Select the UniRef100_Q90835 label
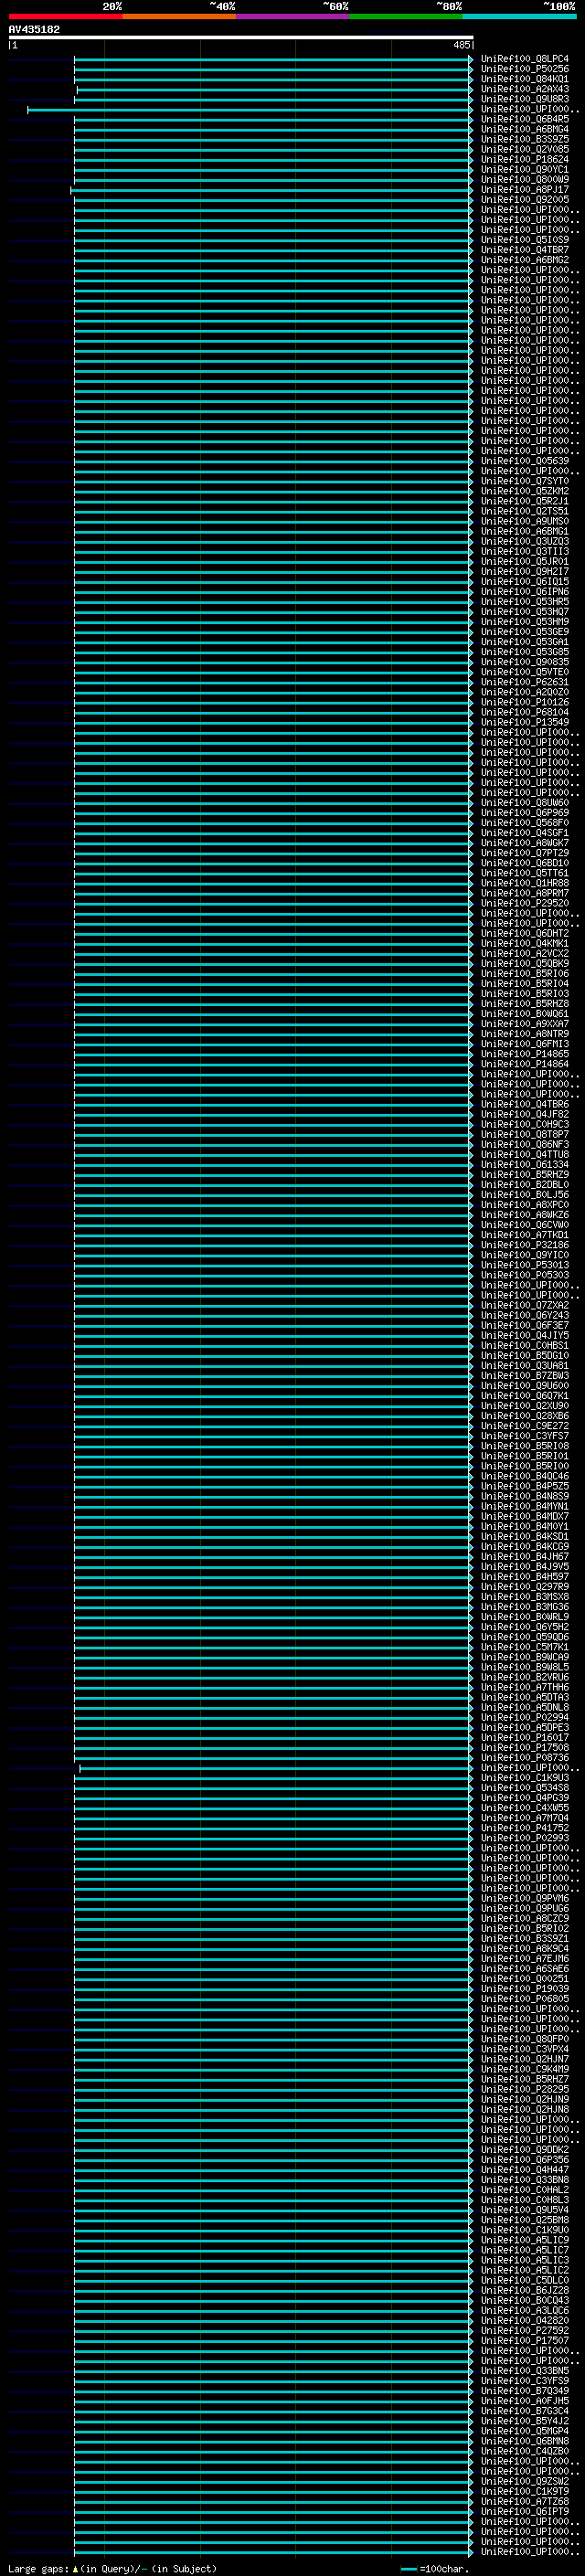Viewport: 585px width, 2576px height. tap(525, 662)
